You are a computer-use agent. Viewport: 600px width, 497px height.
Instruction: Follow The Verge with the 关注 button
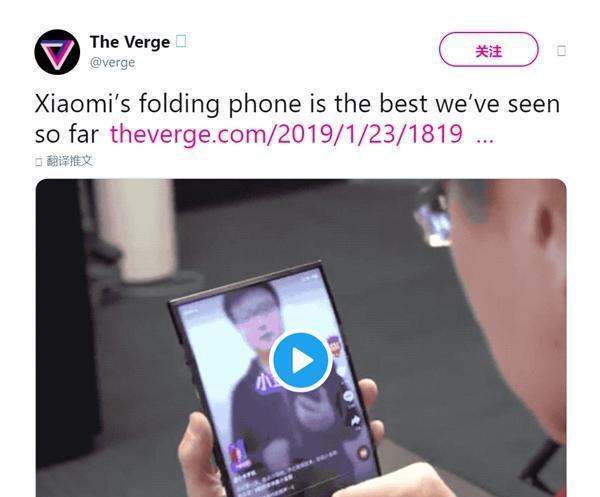click(x=489, y=50)
